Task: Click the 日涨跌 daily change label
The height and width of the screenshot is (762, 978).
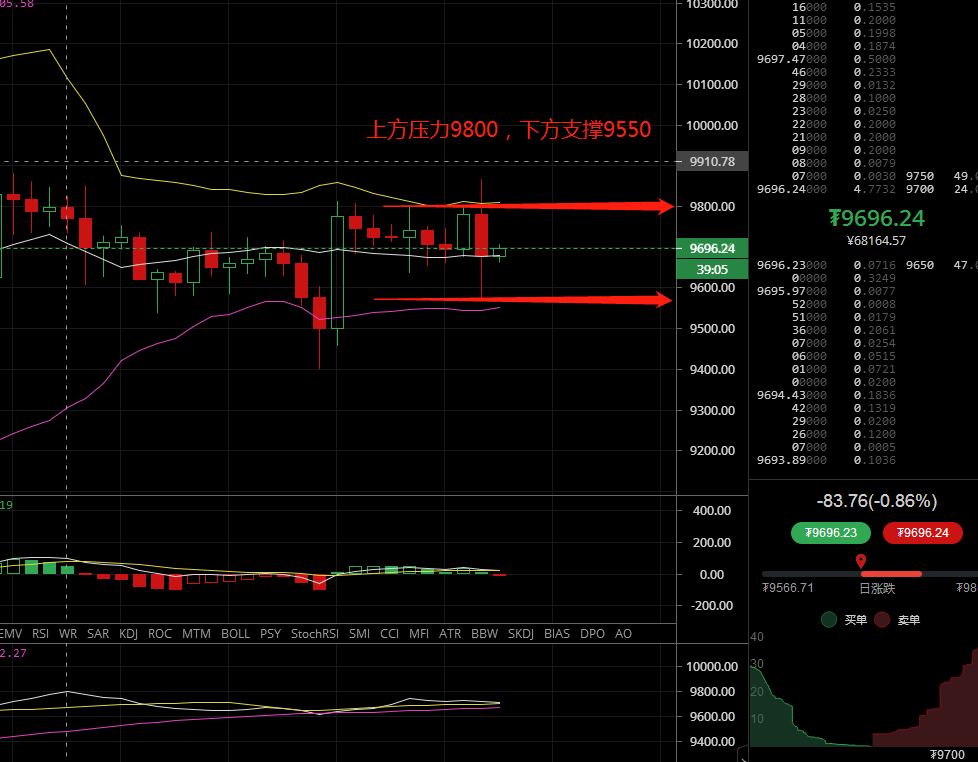Action: coord(877,588)
